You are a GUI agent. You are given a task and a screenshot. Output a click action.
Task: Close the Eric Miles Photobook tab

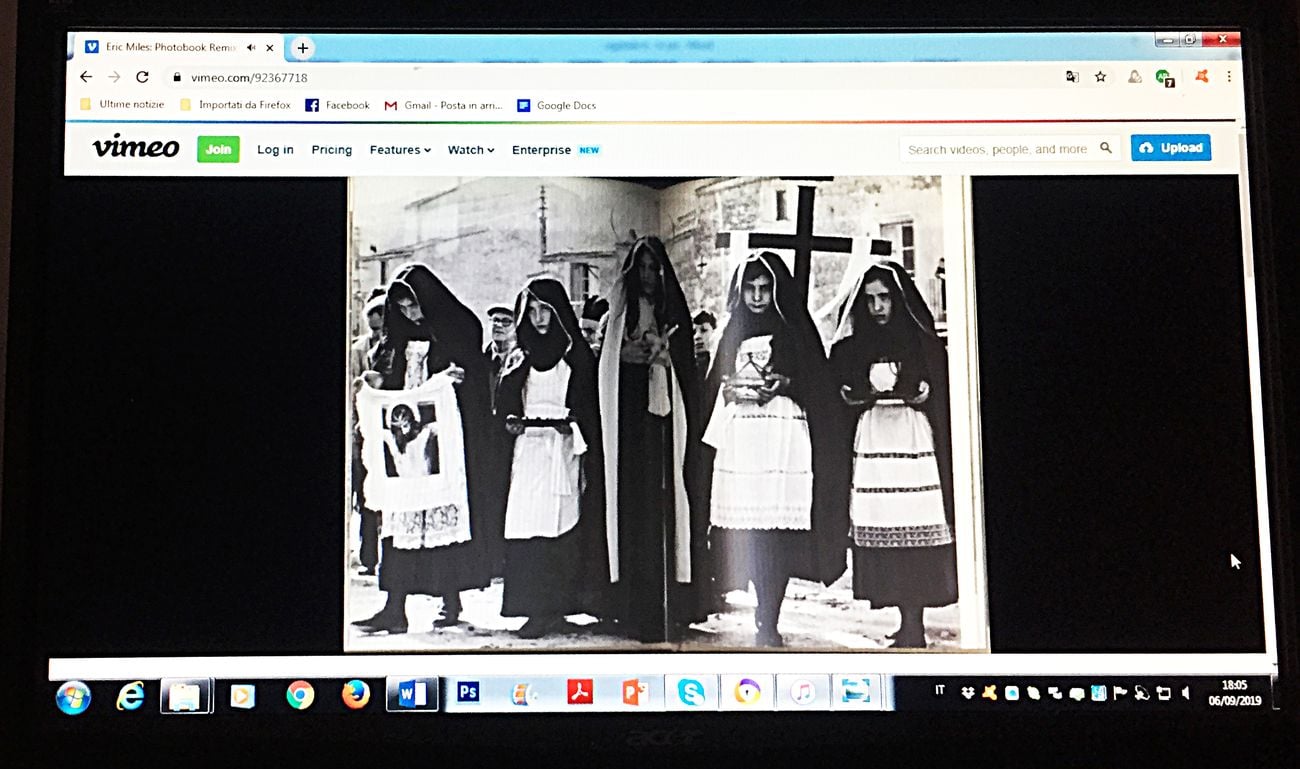(x=270, y=47)
